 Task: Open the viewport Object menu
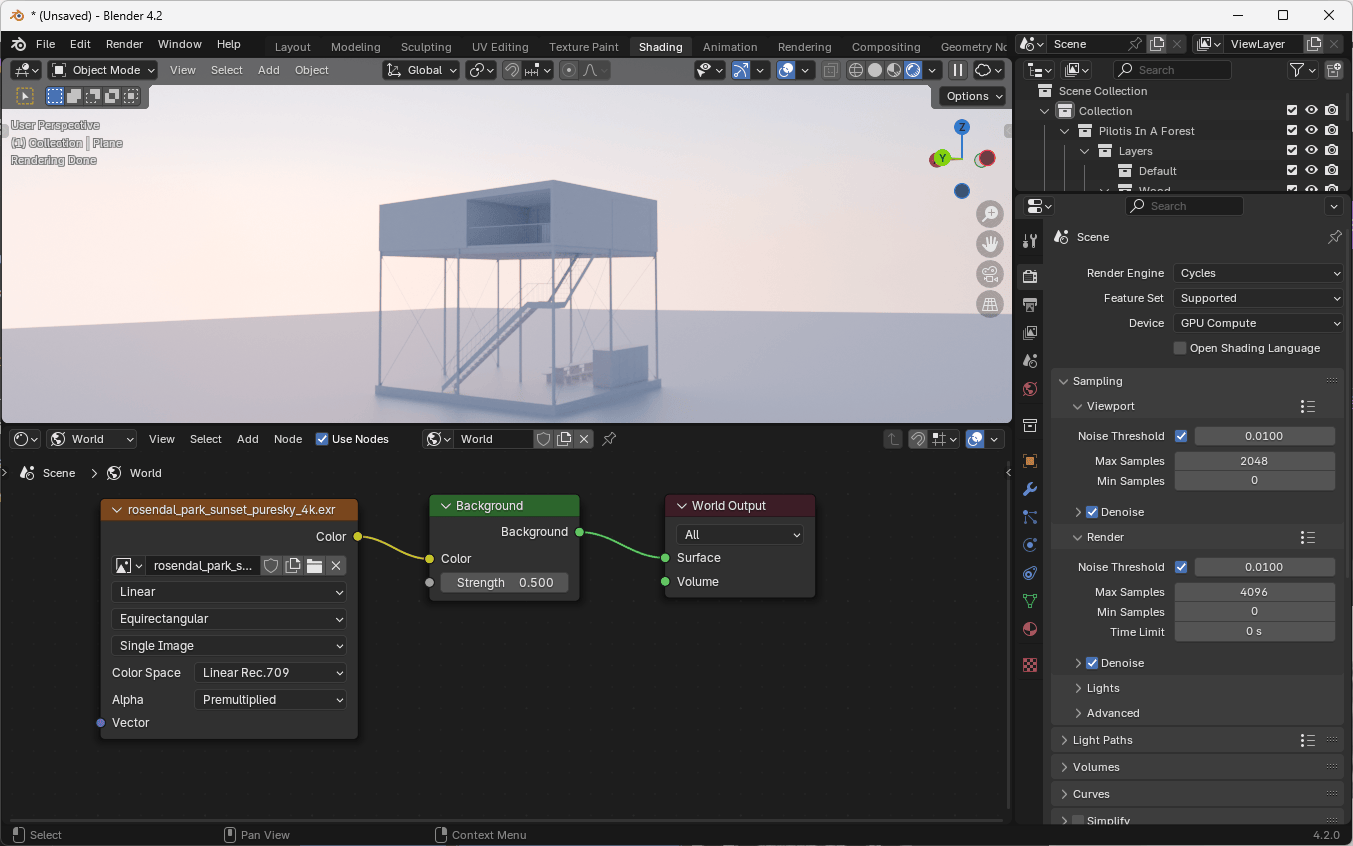click(312, 70)
